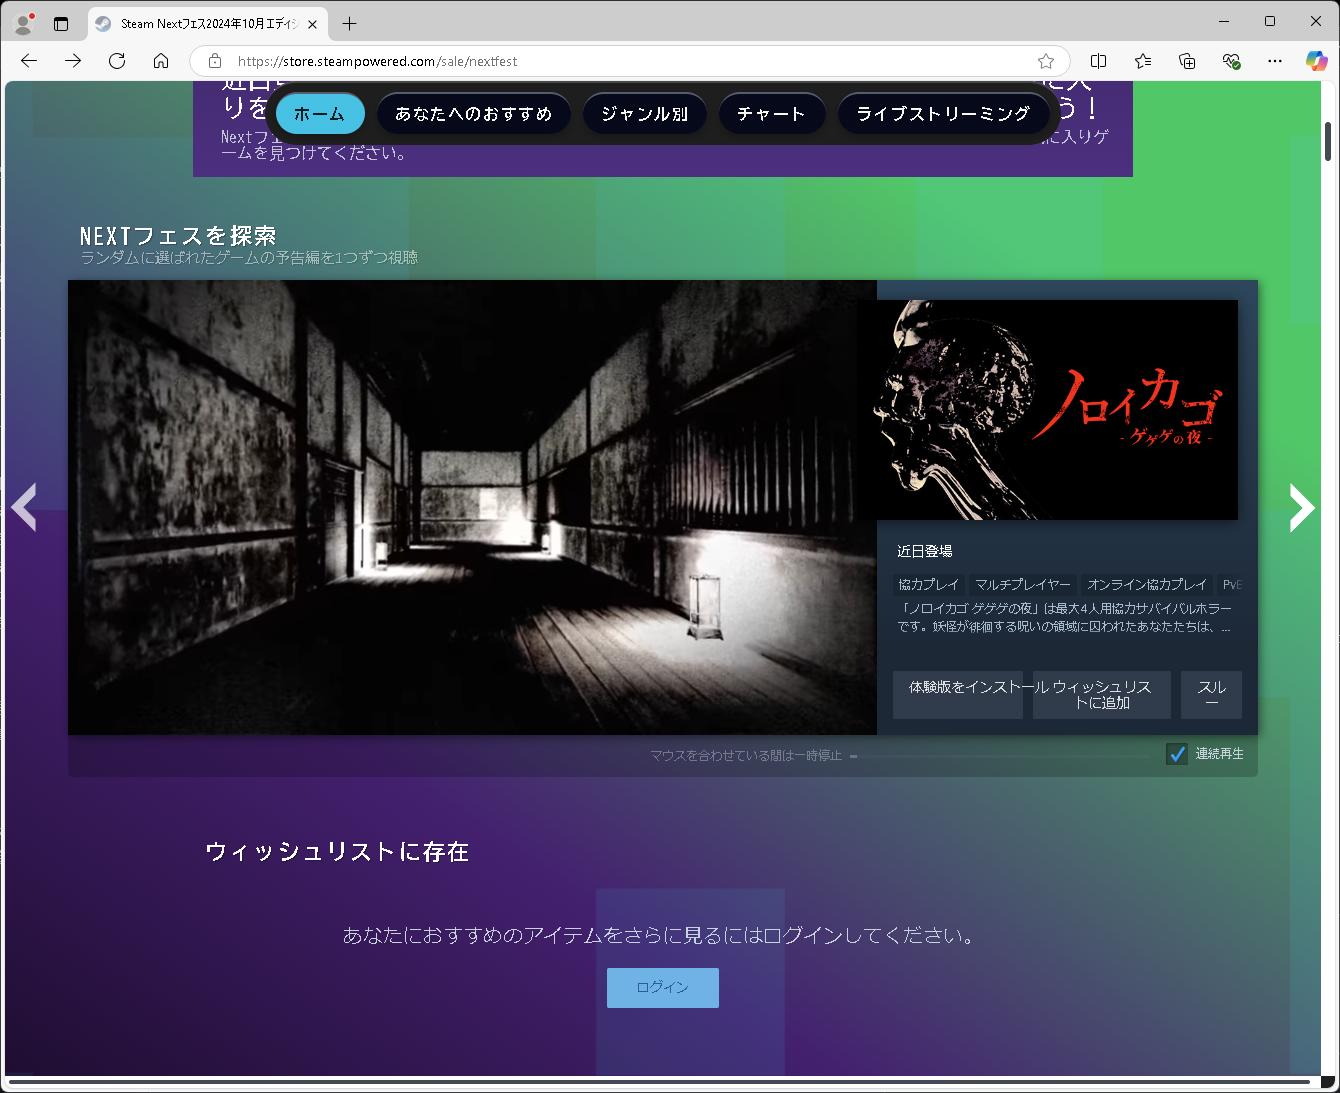Open the browser home page
This screenshot has height=1093, width=1340.
pos(161,60)
